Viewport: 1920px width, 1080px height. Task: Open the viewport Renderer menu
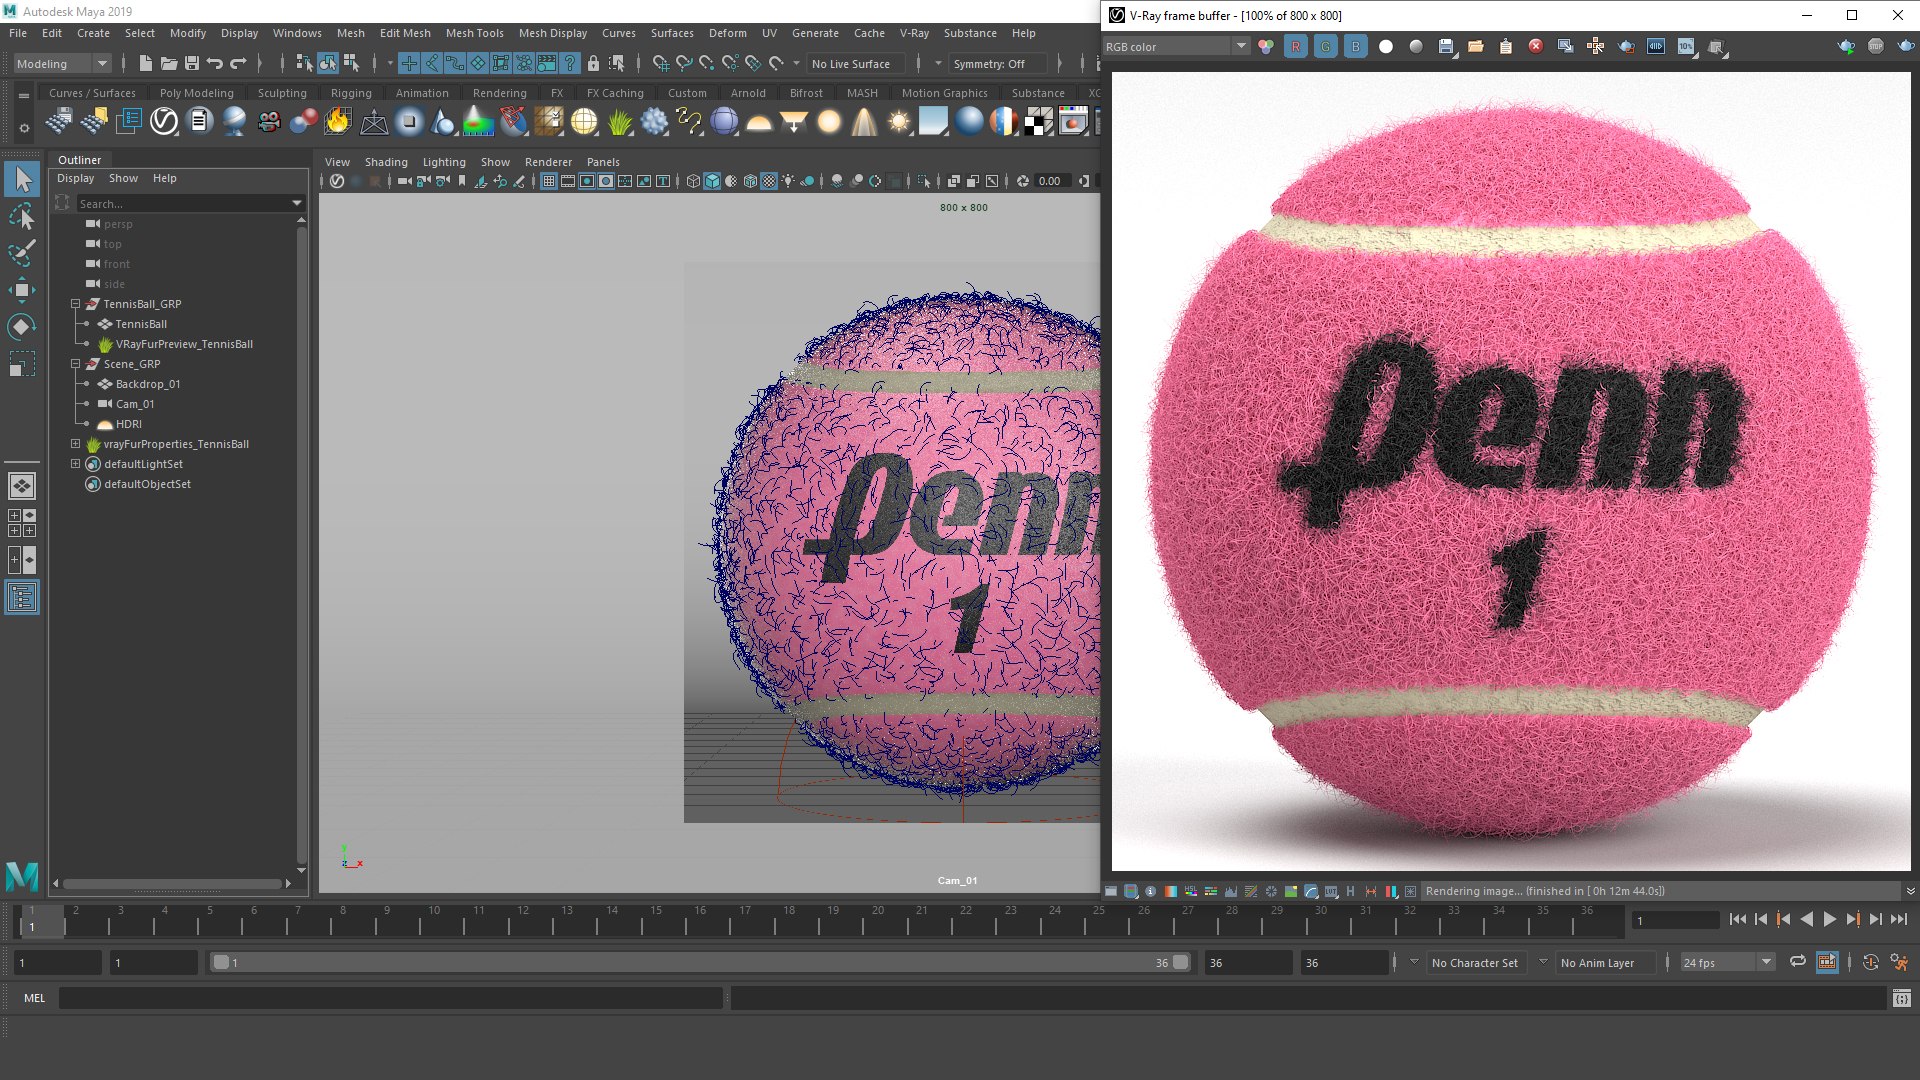point(548,161)
